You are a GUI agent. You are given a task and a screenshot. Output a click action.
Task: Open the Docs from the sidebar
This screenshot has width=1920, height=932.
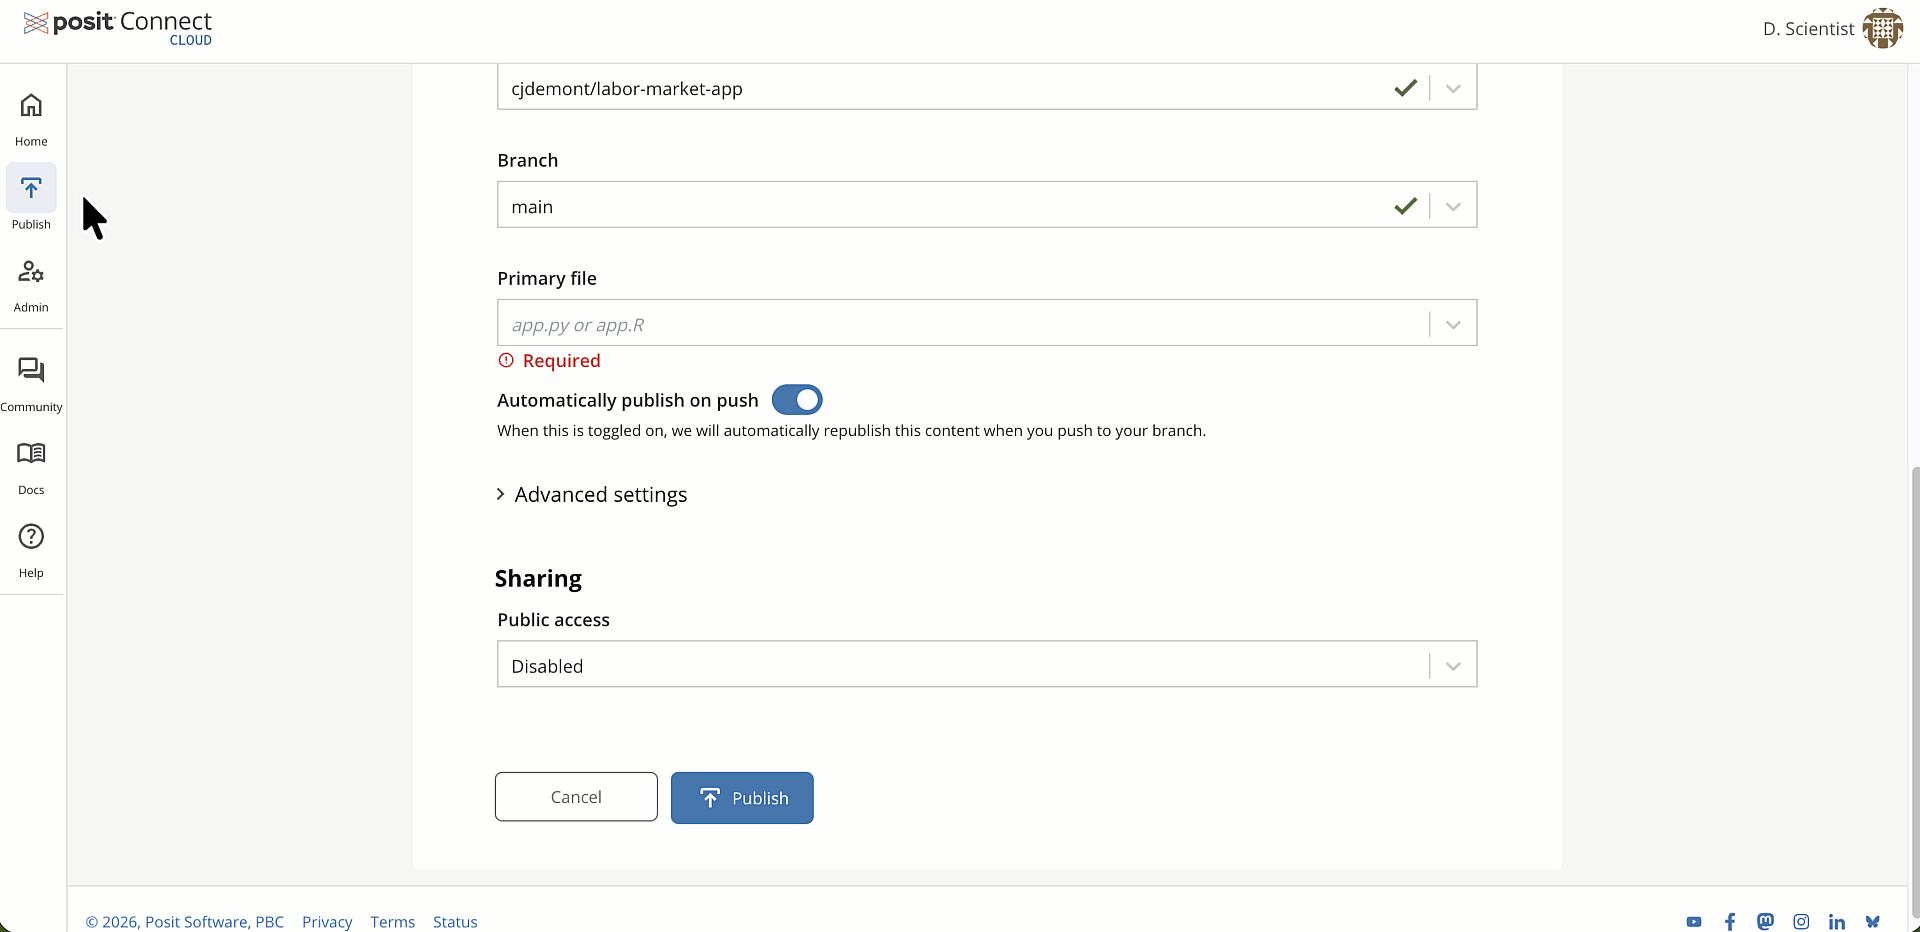pos(31,465)
